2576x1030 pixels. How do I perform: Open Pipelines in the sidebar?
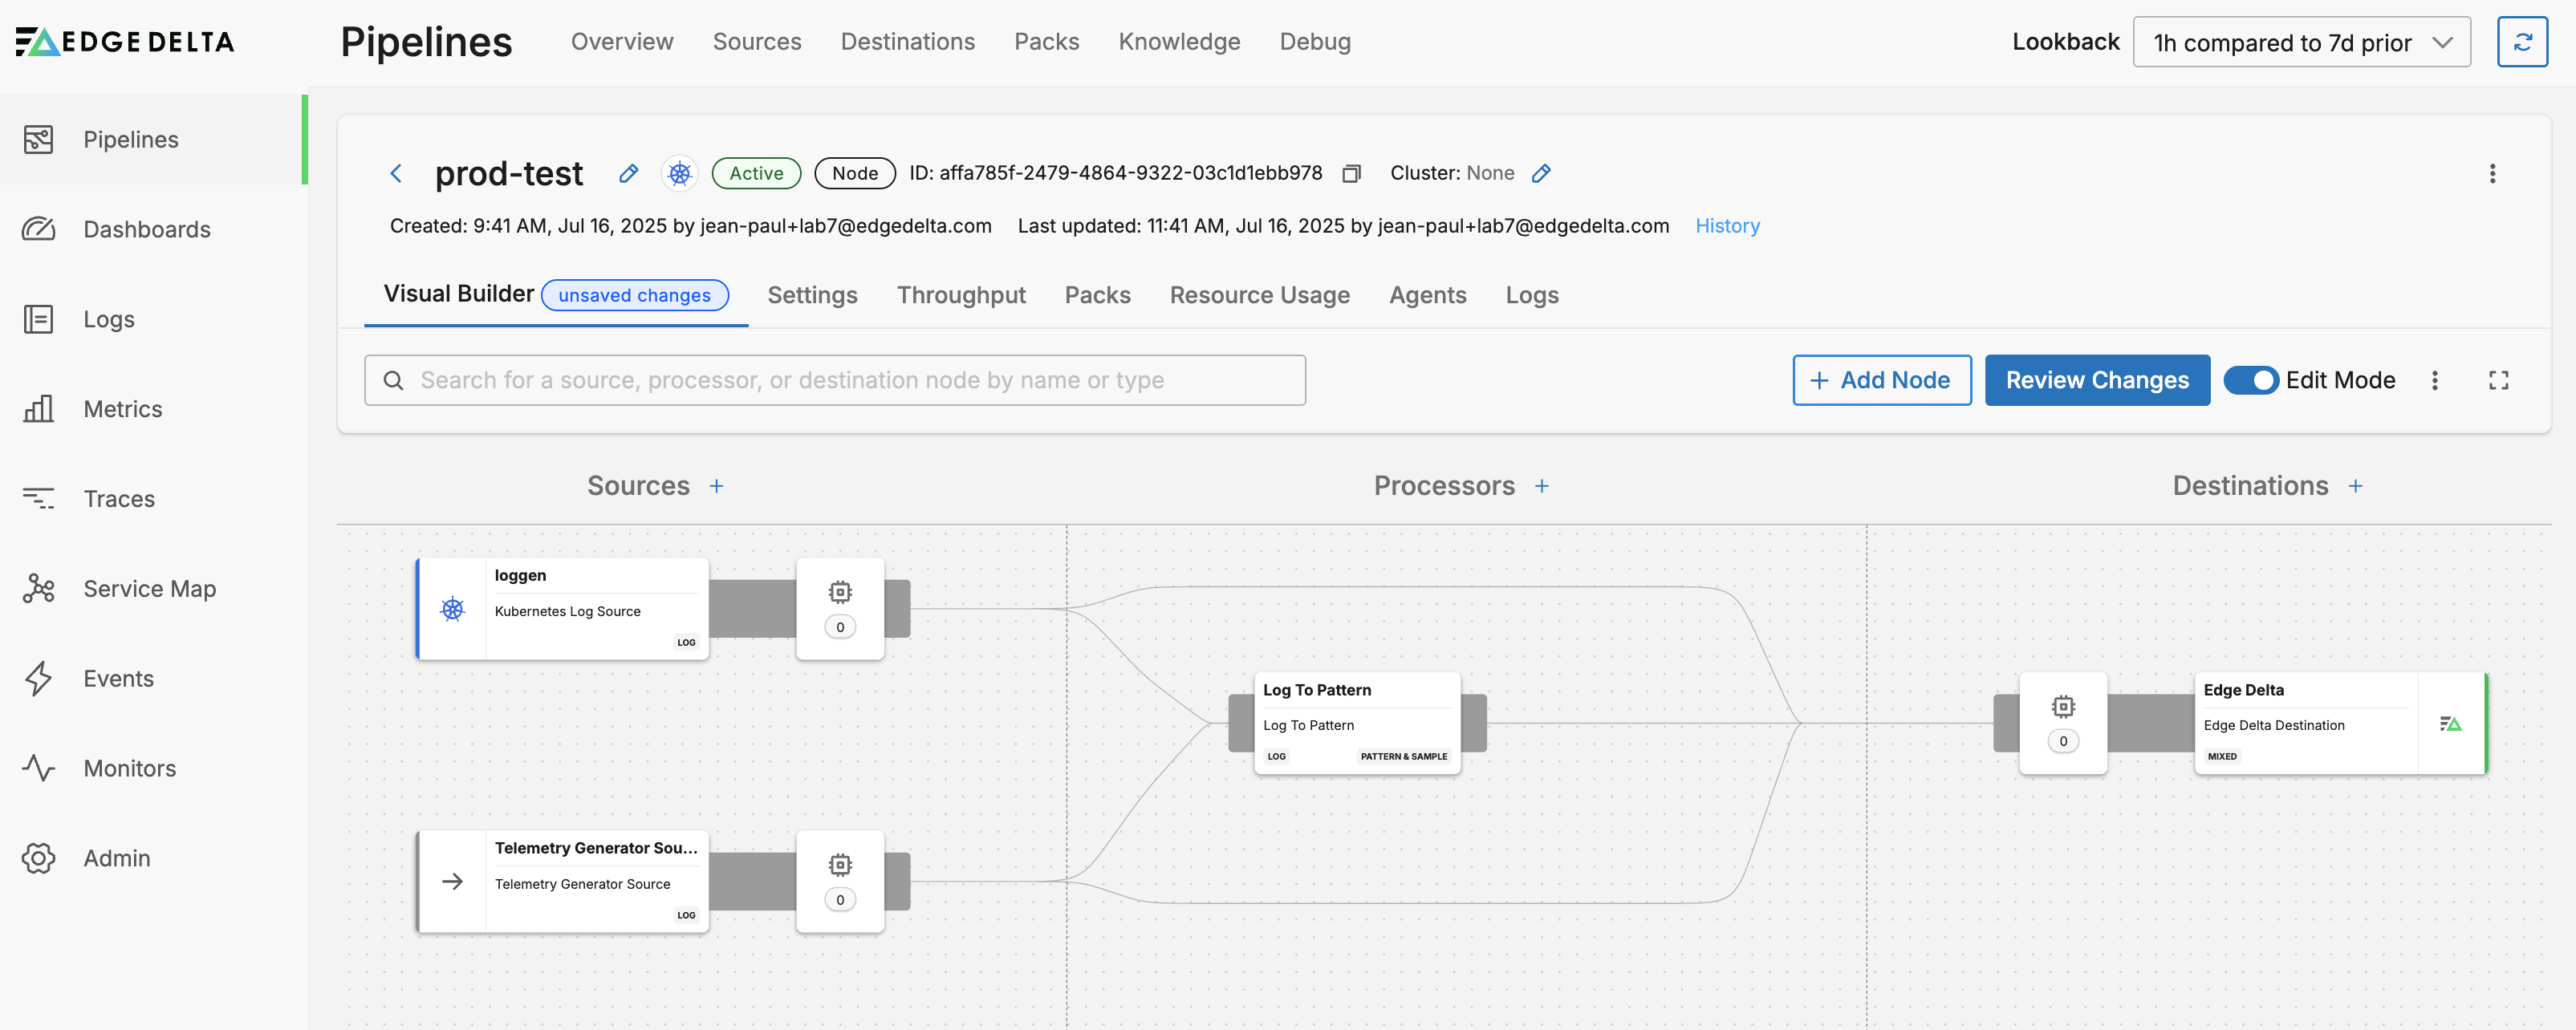[153, 139]
